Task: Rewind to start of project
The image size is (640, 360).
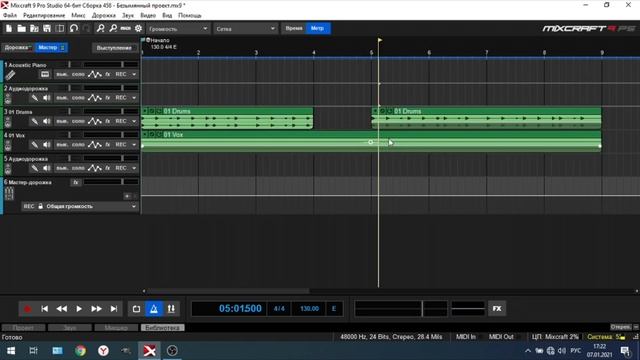Action: 44,309
